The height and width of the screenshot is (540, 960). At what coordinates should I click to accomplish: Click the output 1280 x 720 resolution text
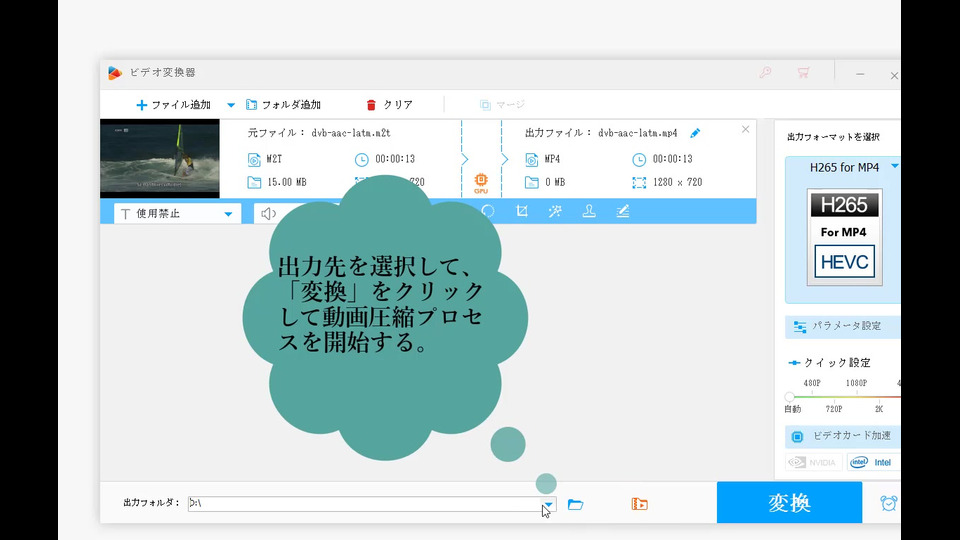point(677,182)
